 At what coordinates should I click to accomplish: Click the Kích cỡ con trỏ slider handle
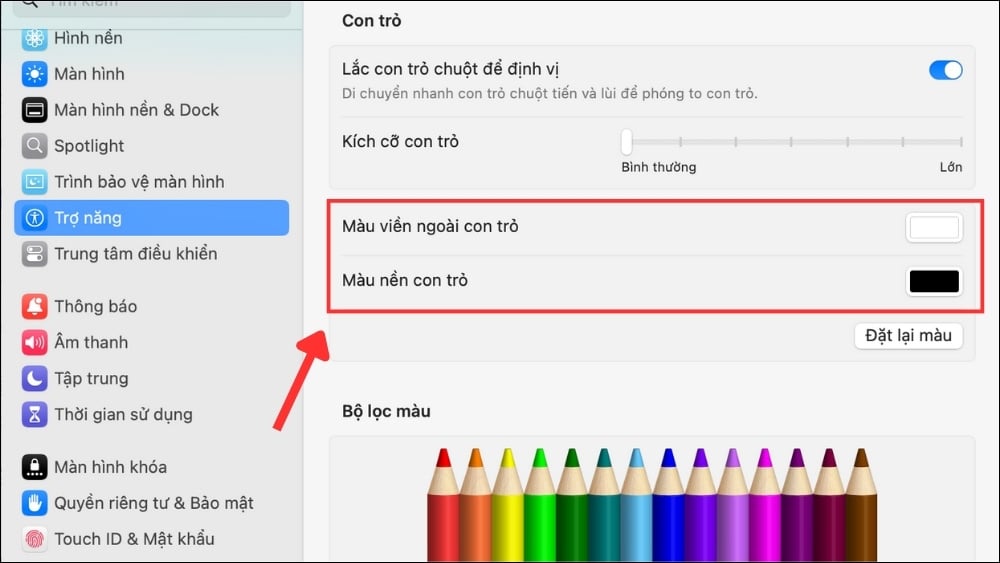click(626, 141)
